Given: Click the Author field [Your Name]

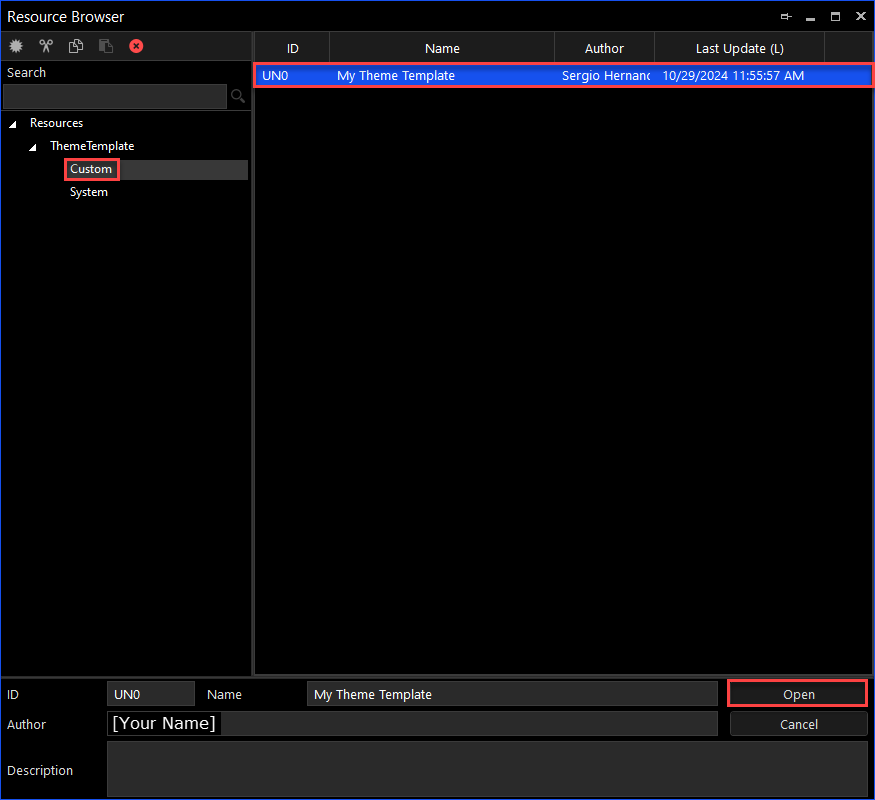Looking at the screenshot, I should pyautogui.click(x=412, y=724).
